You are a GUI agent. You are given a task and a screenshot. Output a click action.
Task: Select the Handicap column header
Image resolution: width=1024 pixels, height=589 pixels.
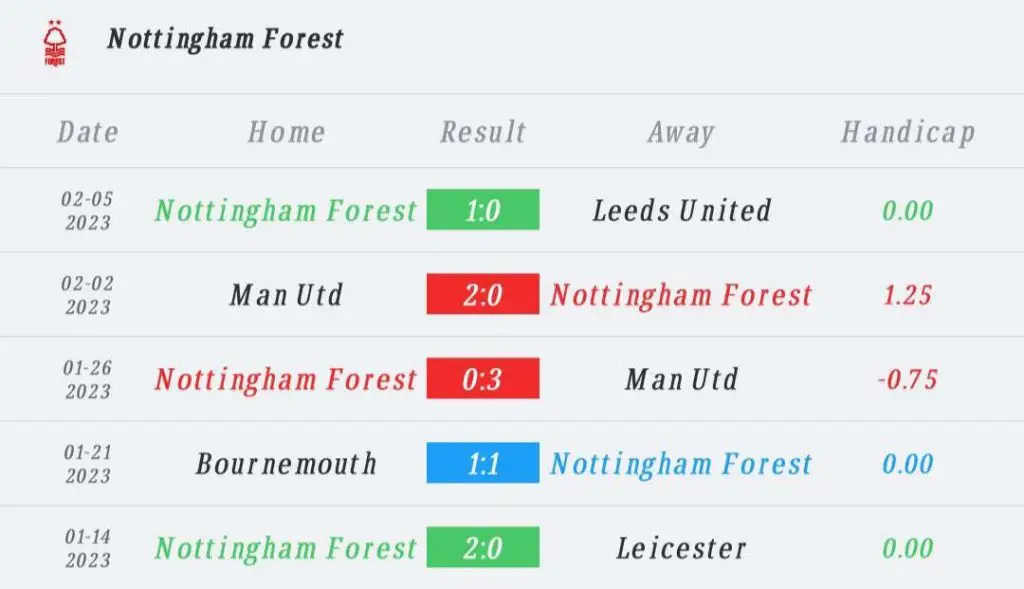pyautogui.click(x=908, y=133)
